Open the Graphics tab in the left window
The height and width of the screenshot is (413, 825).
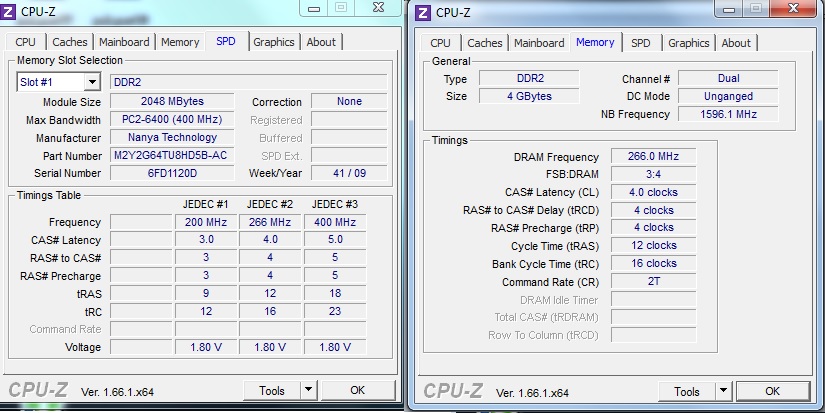274,42
